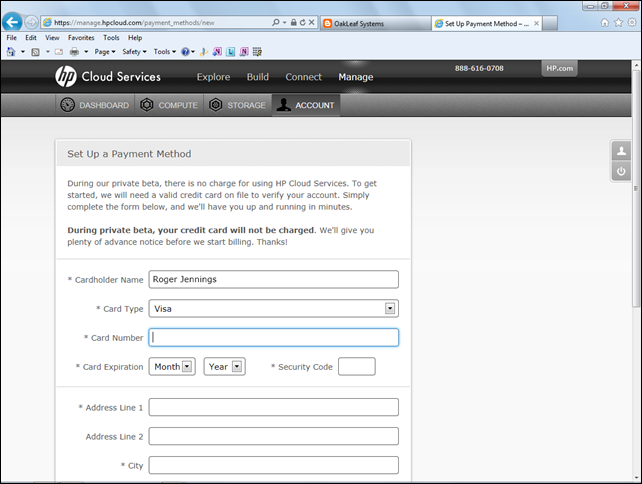Click the browser Forward arrow button
The image size is (642, 484).
[31, 22]
